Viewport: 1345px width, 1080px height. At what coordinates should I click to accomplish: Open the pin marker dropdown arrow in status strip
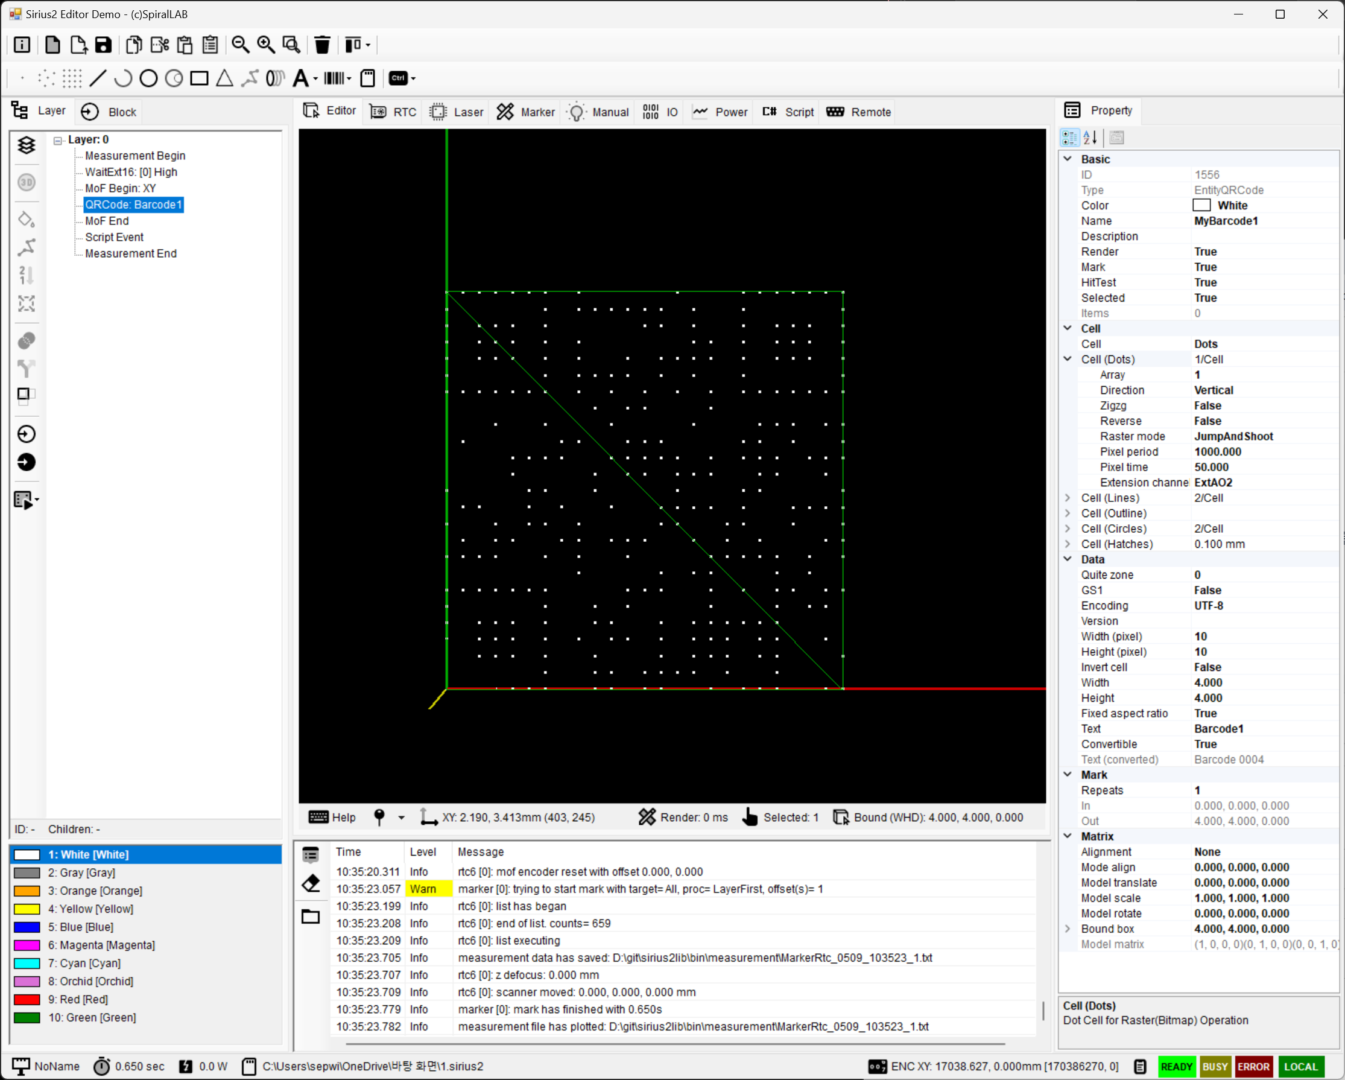[402, 818]
